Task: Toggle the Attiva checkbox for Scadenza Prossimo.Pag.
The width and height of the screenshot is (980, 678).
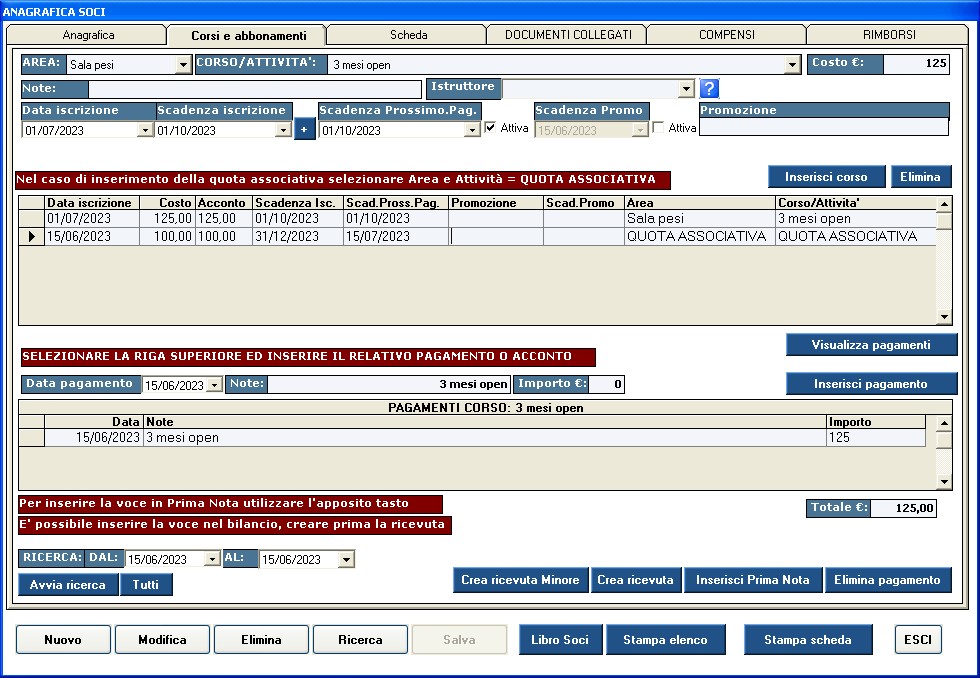Action: point(491,127)
